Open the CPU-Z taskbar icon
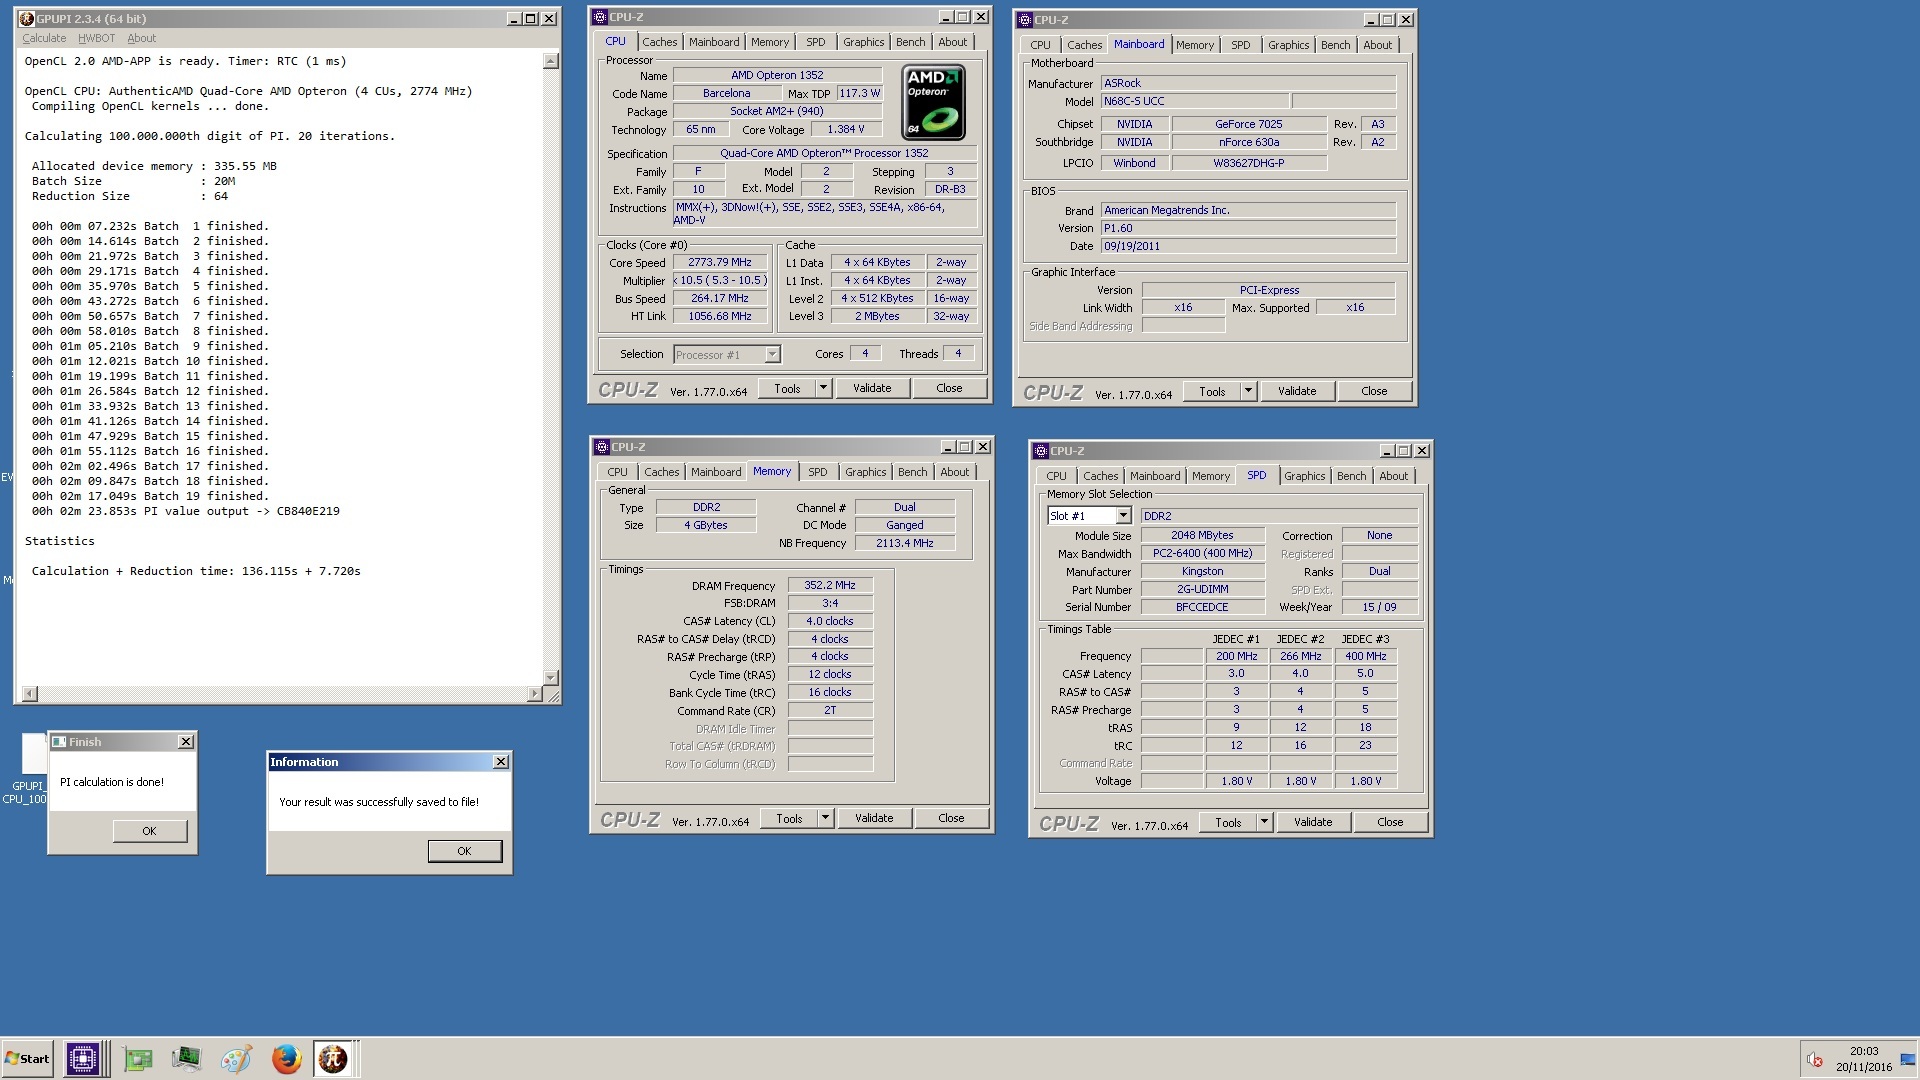This screenshot has width=1920, height=1080. (x=83, y=1058)
